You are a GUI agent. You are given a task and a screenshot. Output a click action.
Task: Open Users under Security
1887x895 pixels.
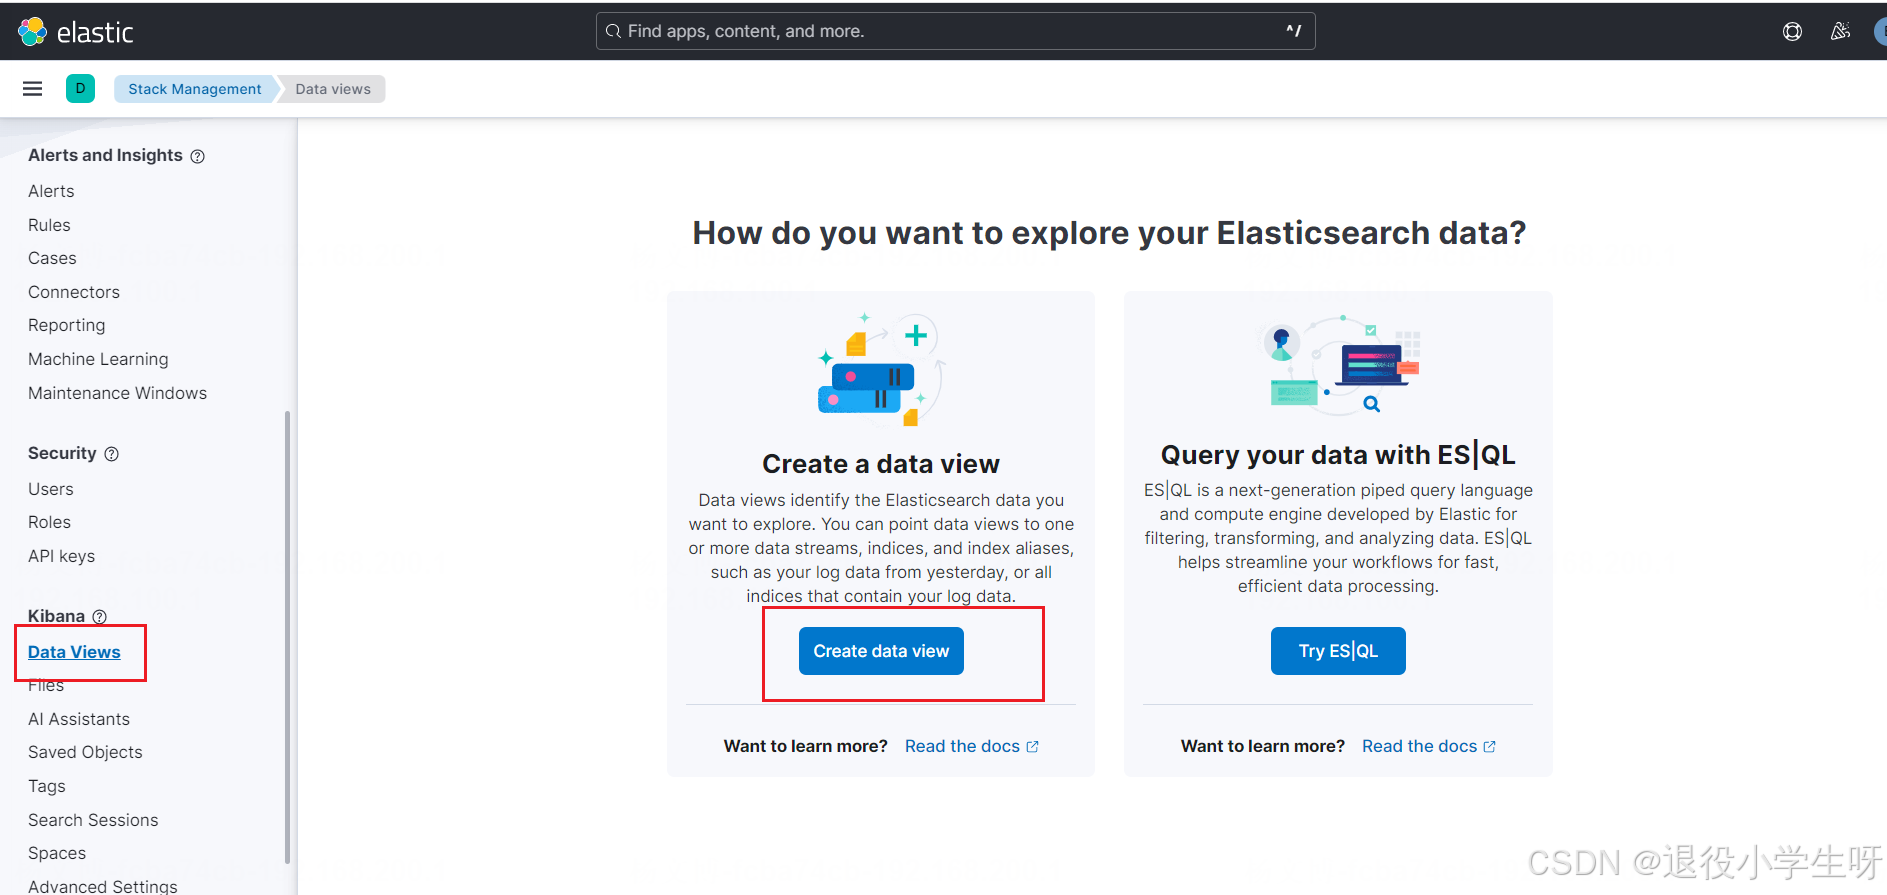click(x=51, y=489)
